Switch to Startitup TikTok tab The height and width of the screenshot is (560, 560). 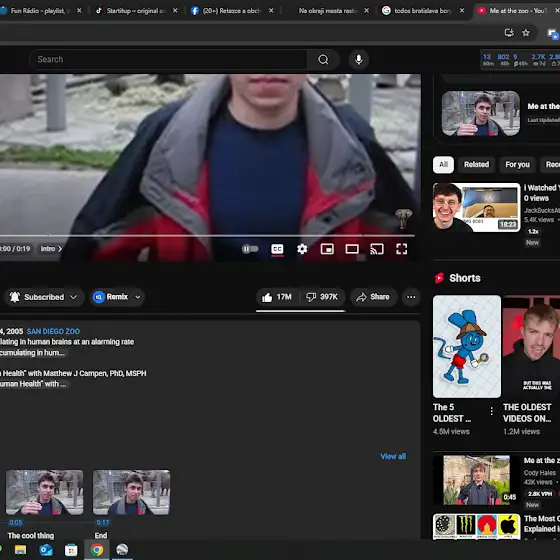pyautogui.click(x=136, y=11)
